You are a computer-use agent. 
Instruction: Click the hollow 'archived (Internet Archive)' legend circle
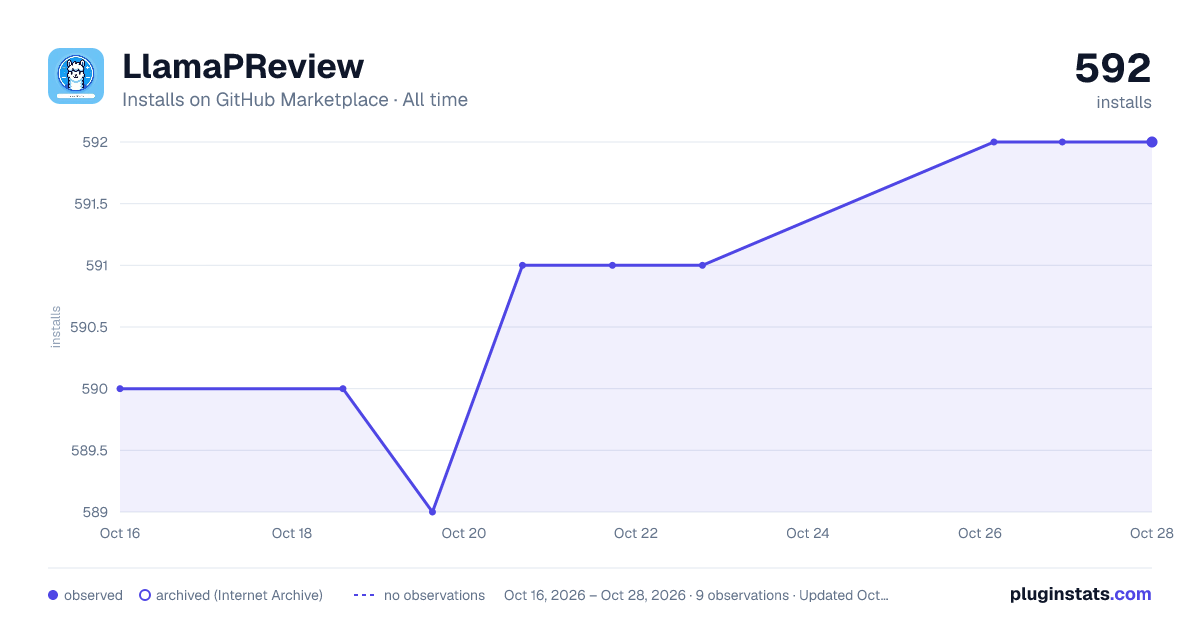point(145,595)
